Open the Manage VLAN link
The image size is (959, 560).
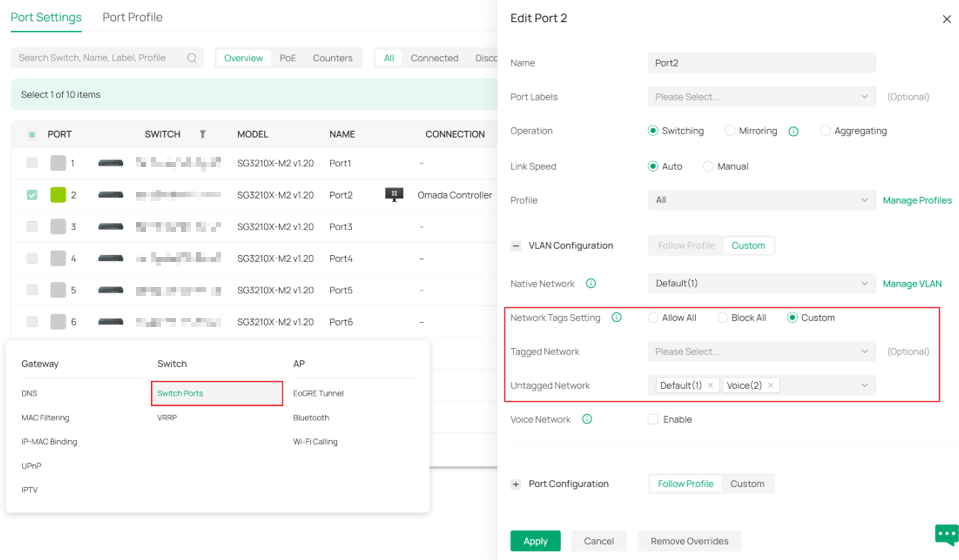[x=912, y=284]
